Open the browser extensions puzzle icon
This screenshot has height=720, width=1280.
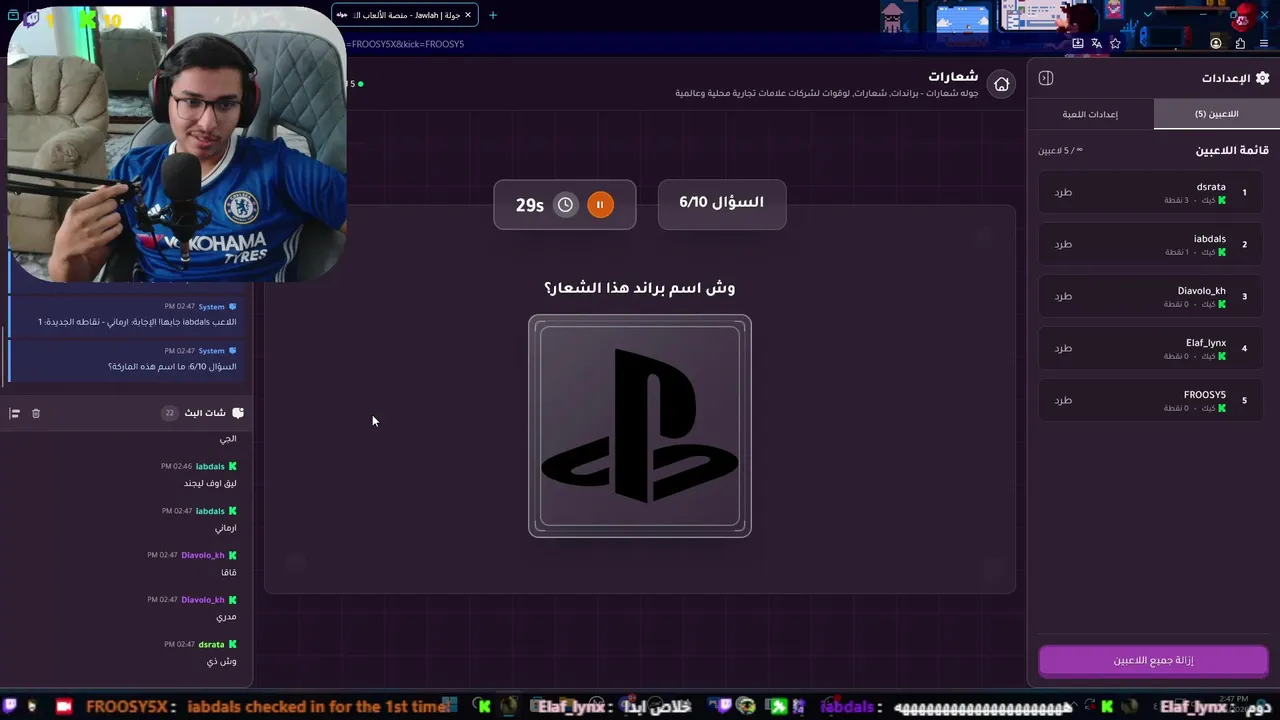point(1240,44)
